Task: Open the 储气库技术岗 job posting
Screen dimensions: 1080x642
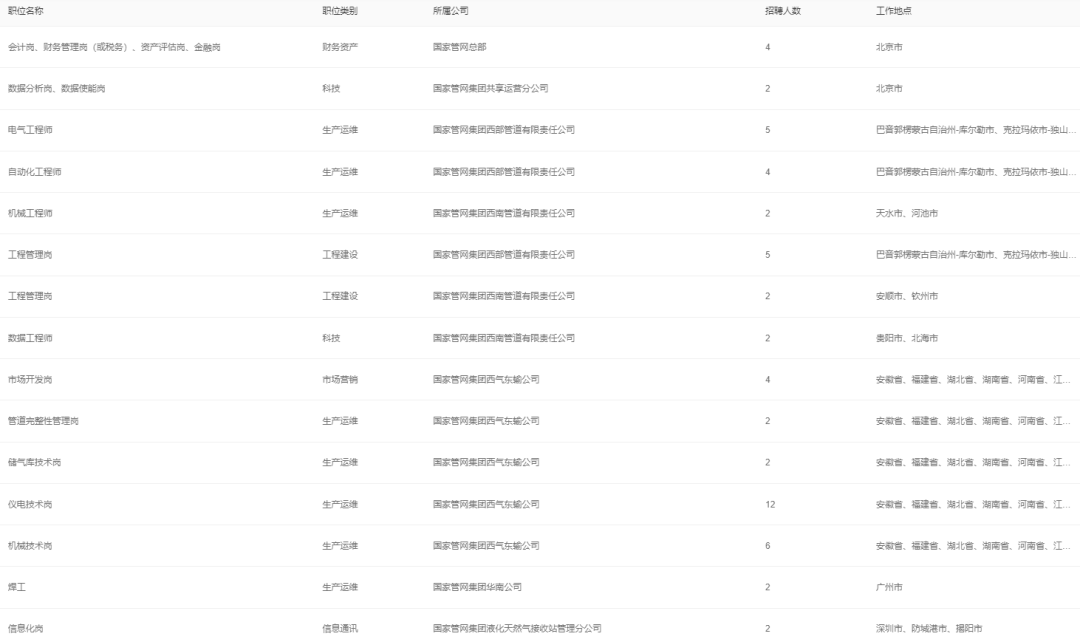Action: (34, 463)
